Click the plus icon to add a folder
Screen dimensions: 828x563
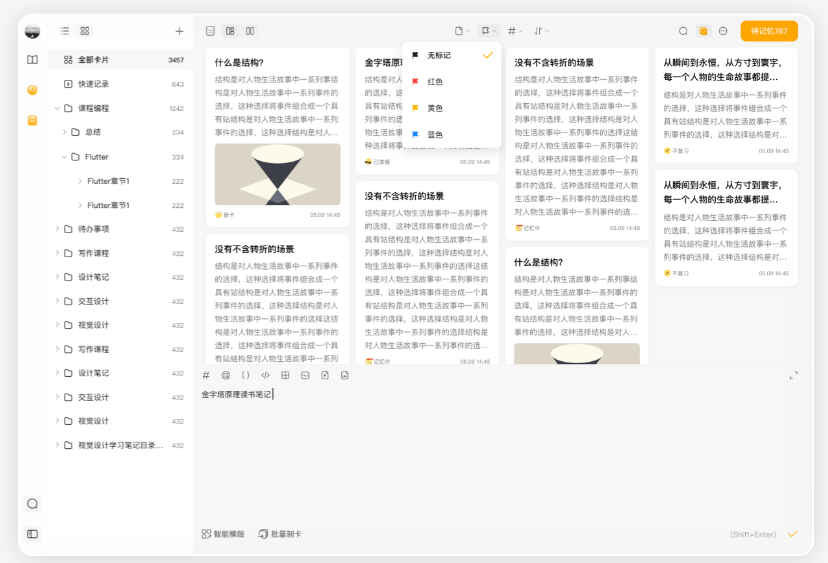[180, 31]
